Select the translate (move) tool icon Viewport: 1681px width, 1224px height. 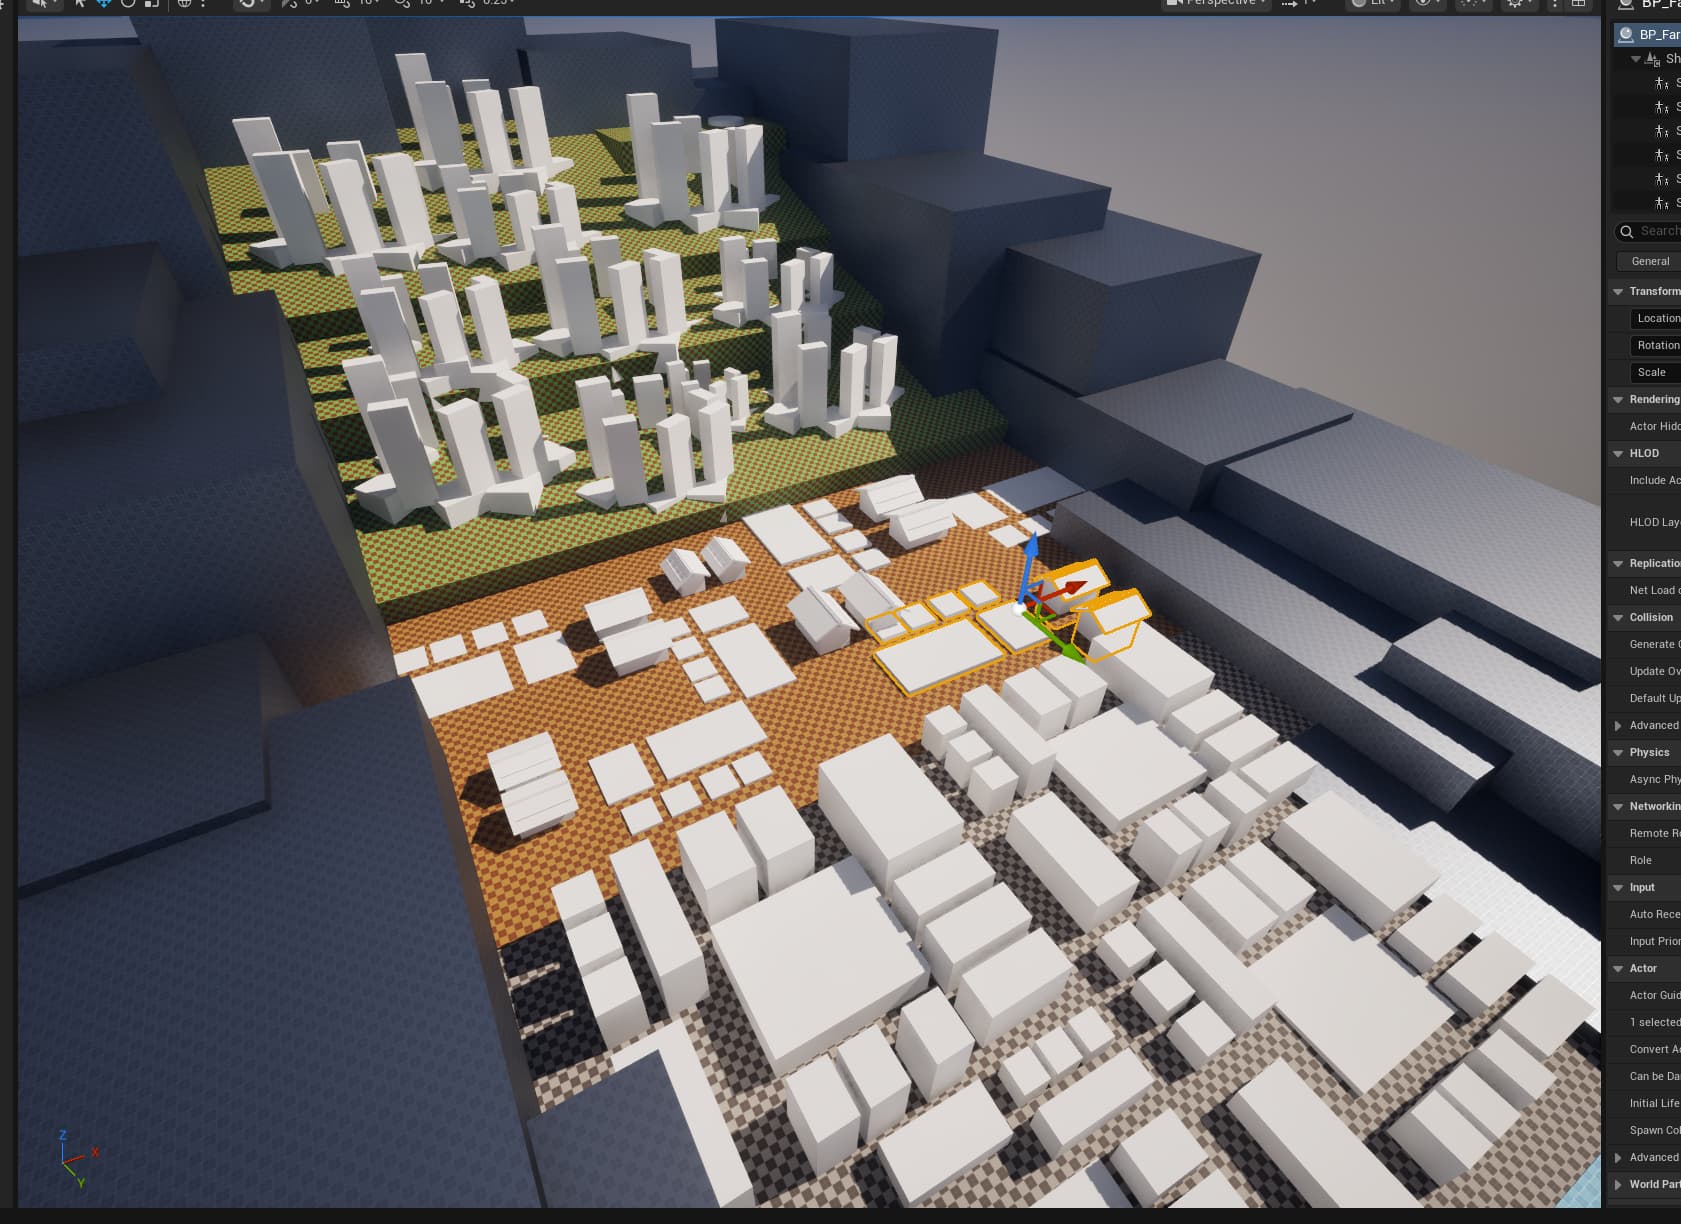tap(103, 4)
